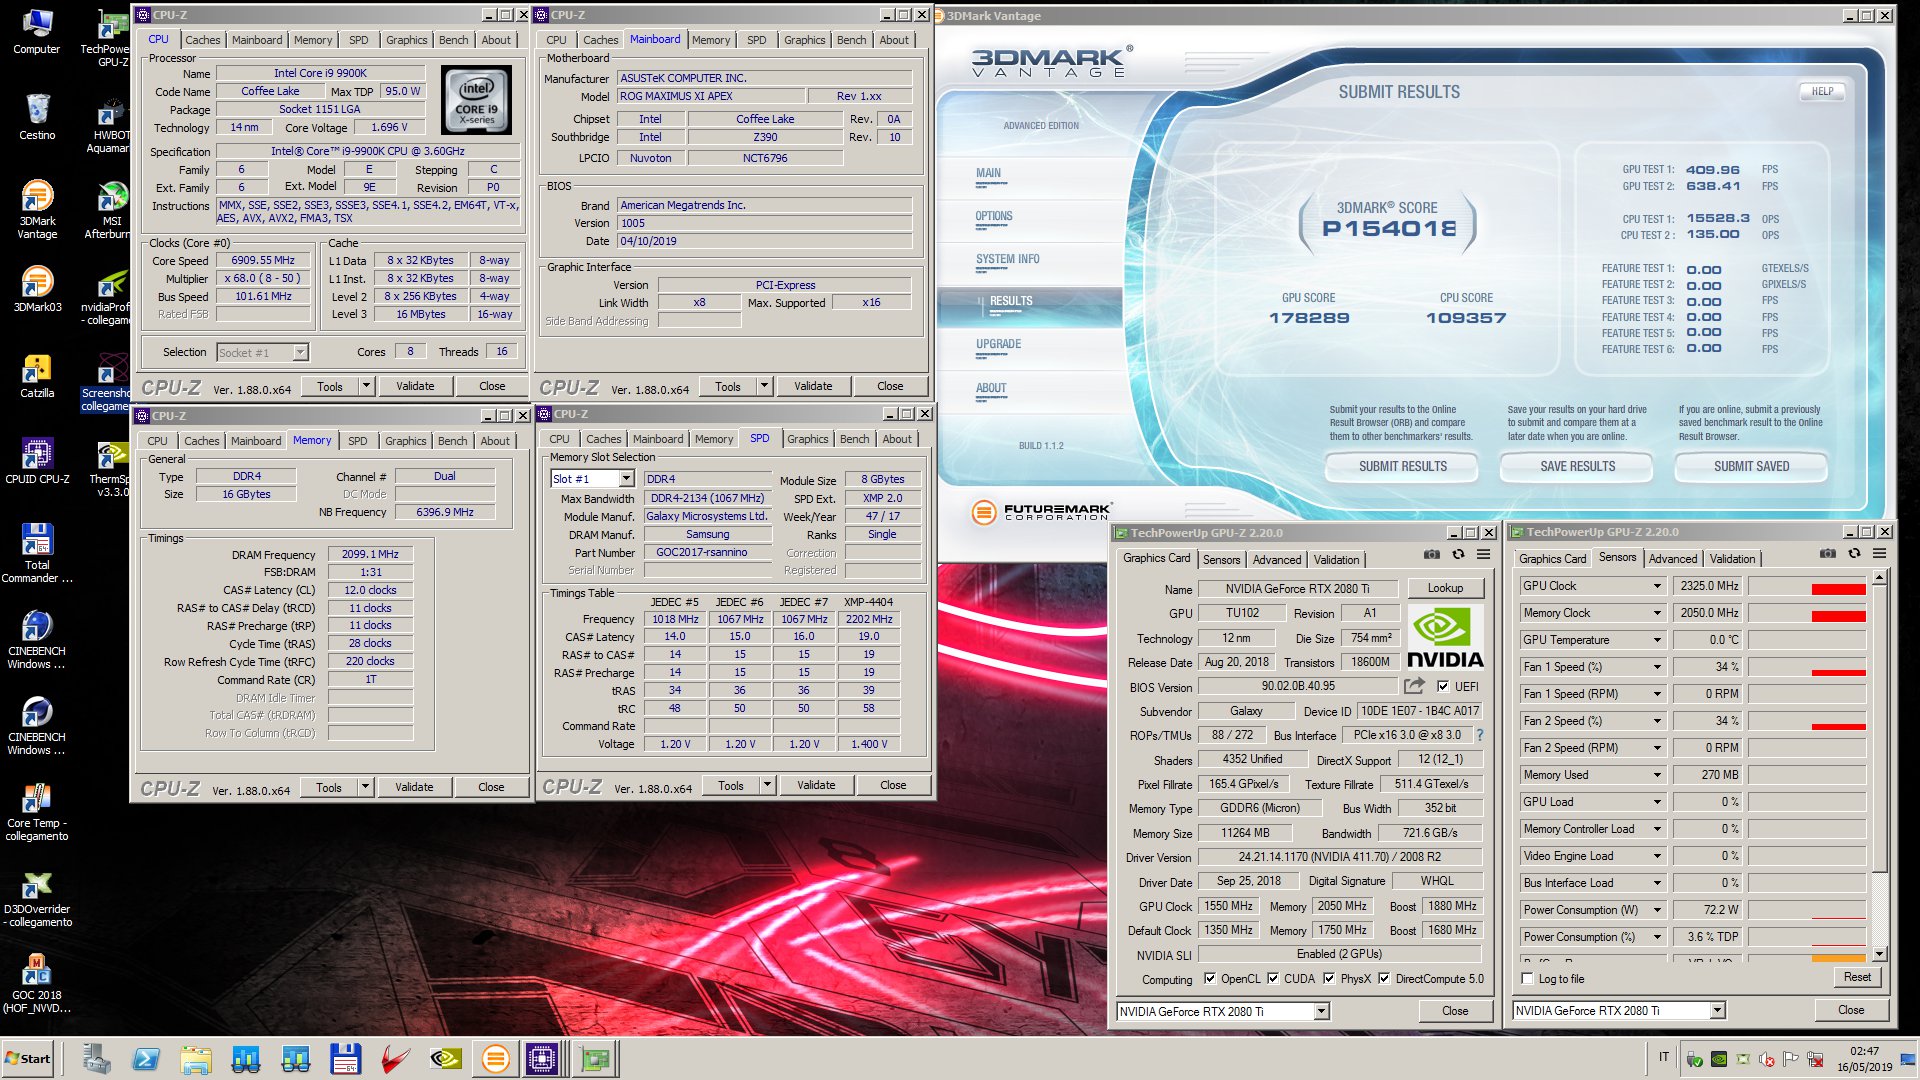Click HELP button in 3DMark Vantage
This screenshot has width=1920, height=1080.
1822,91
